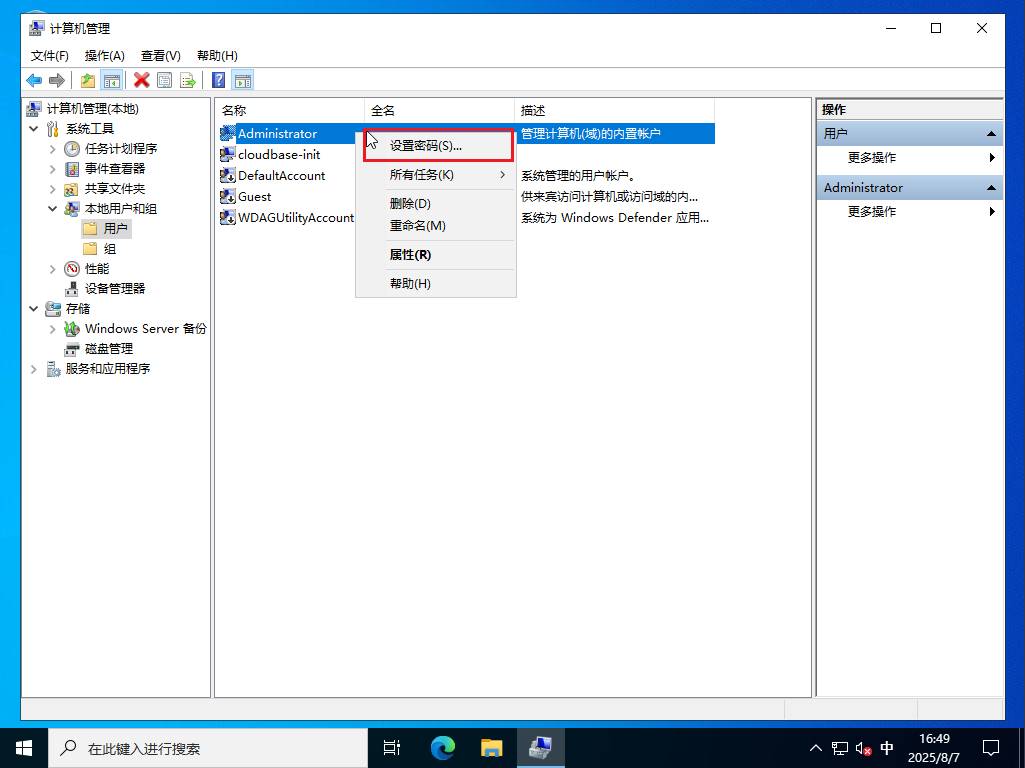Select the 组 folder under 本地用户和组
1025x768 pixels.
[x=109, y=249]
